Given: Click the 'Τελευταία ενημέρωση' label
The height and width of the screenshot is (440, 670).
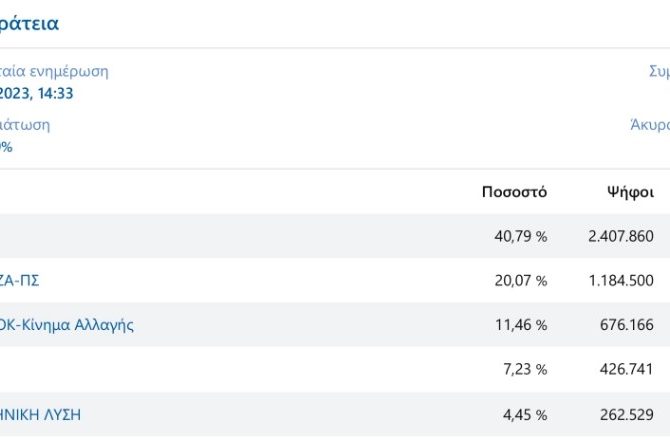Looking at the screenshot, I should click(54, 72).
